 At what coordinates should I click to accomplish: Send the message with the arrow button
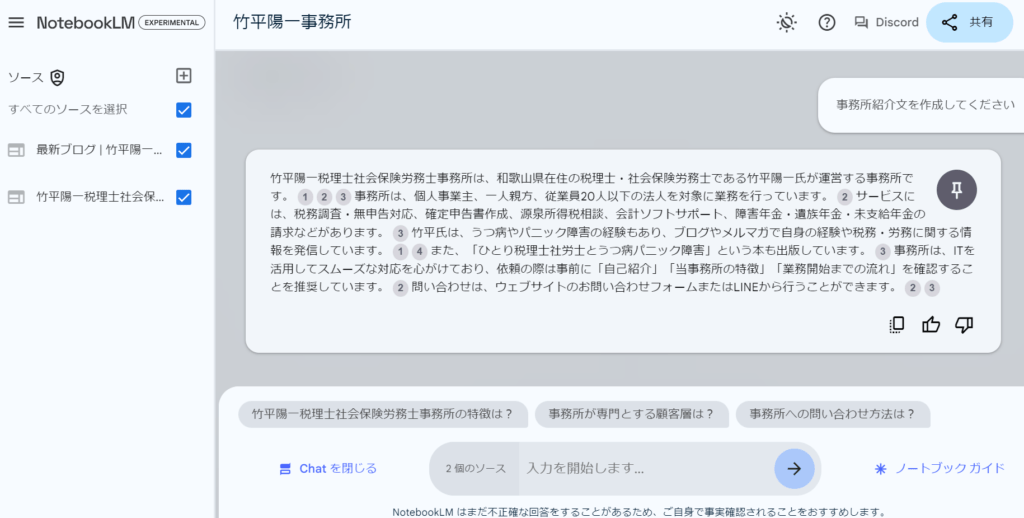click(x=794, y=468)
